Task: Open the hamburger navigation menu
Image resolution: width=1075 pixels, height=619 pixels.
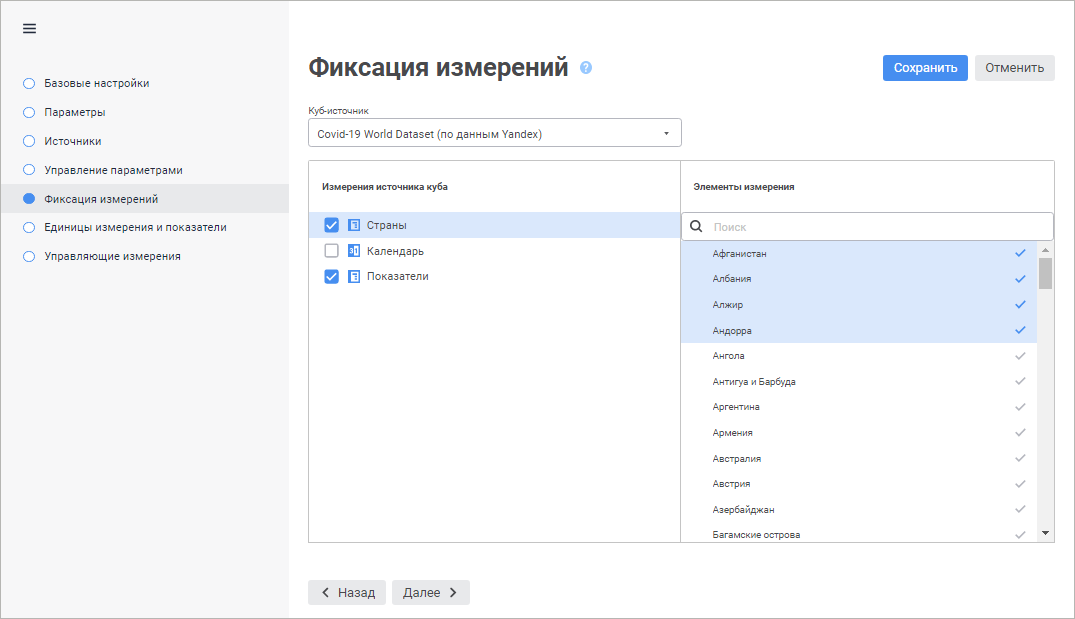Action: [x=29, y=28]
